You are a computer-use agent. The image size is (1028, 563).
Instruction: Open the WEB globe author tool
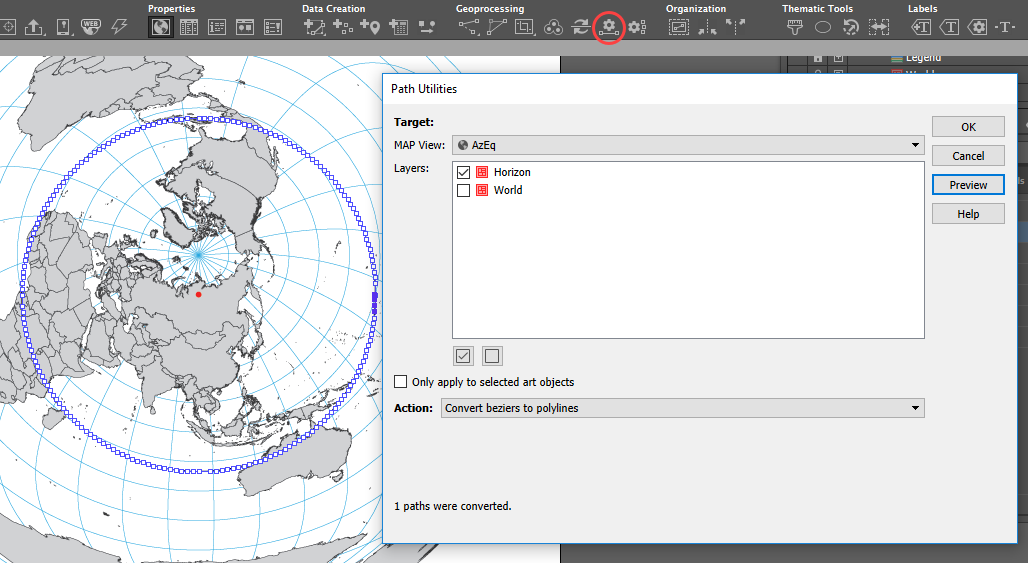pos(90,27)
